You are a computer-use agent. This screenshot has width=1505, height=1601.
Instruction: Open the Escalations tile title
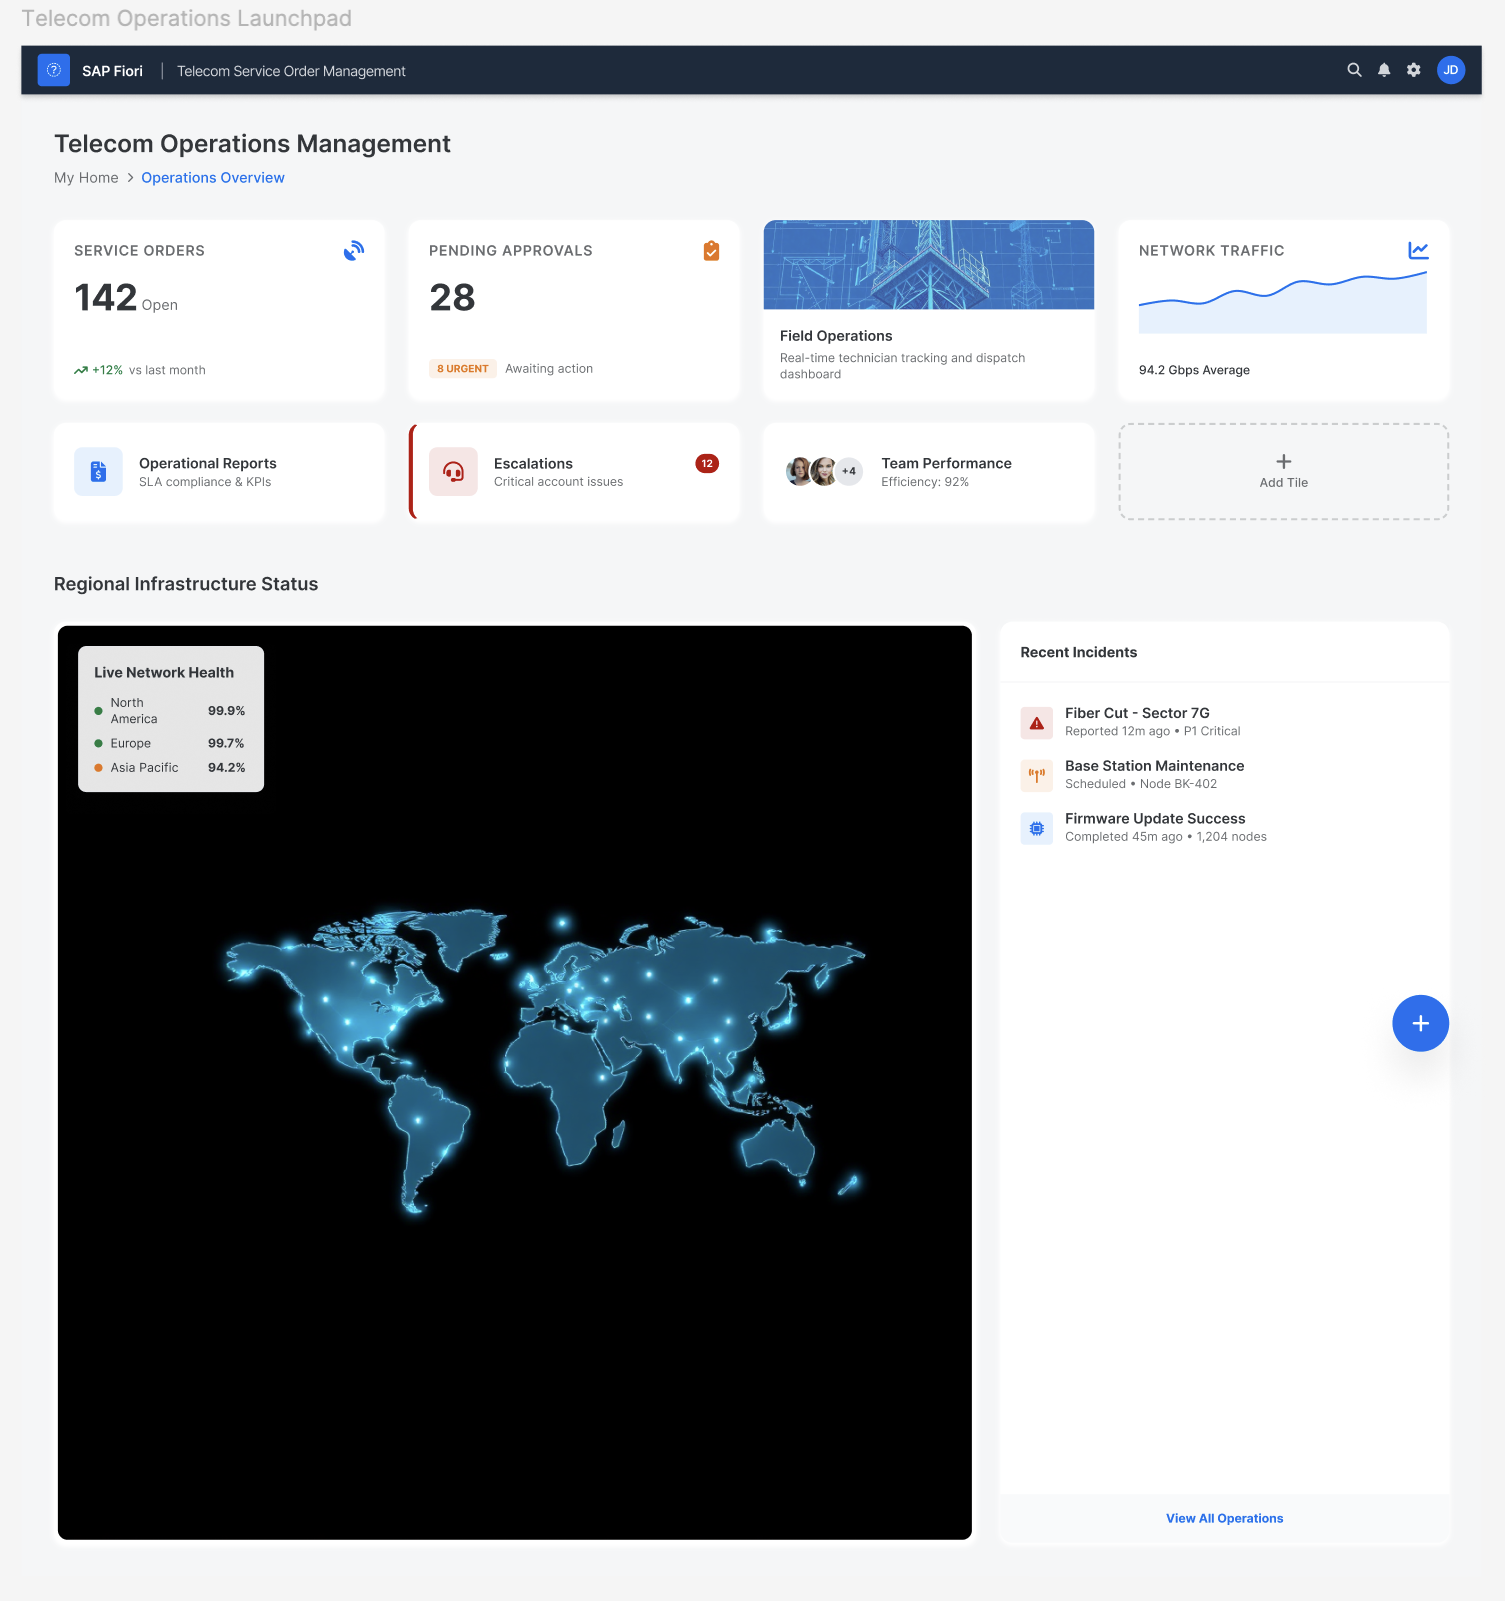pos(533,463)
